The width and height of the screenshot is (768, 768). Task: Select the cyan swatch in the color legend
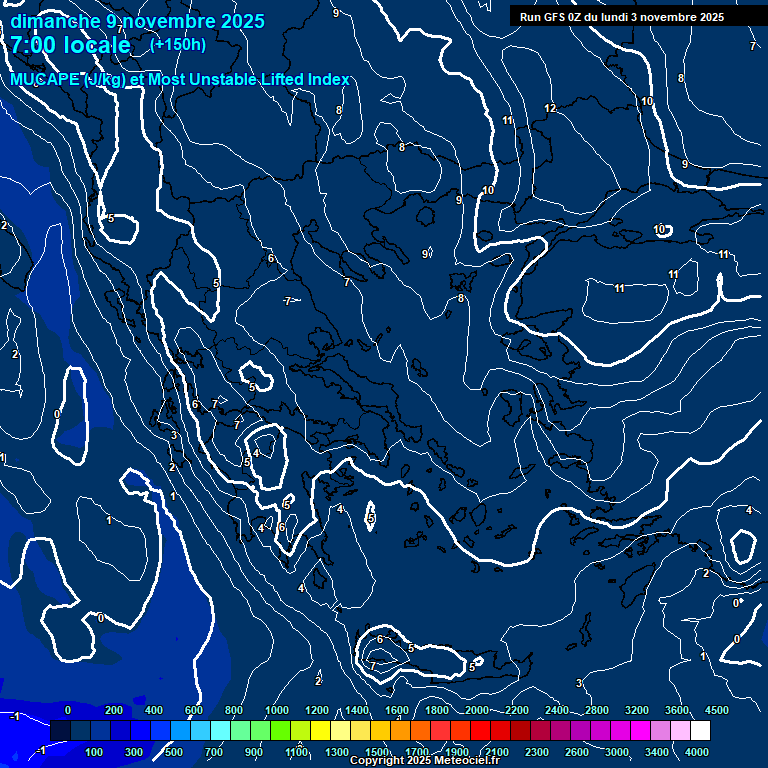pyautogui.click(x=220, y=730)
